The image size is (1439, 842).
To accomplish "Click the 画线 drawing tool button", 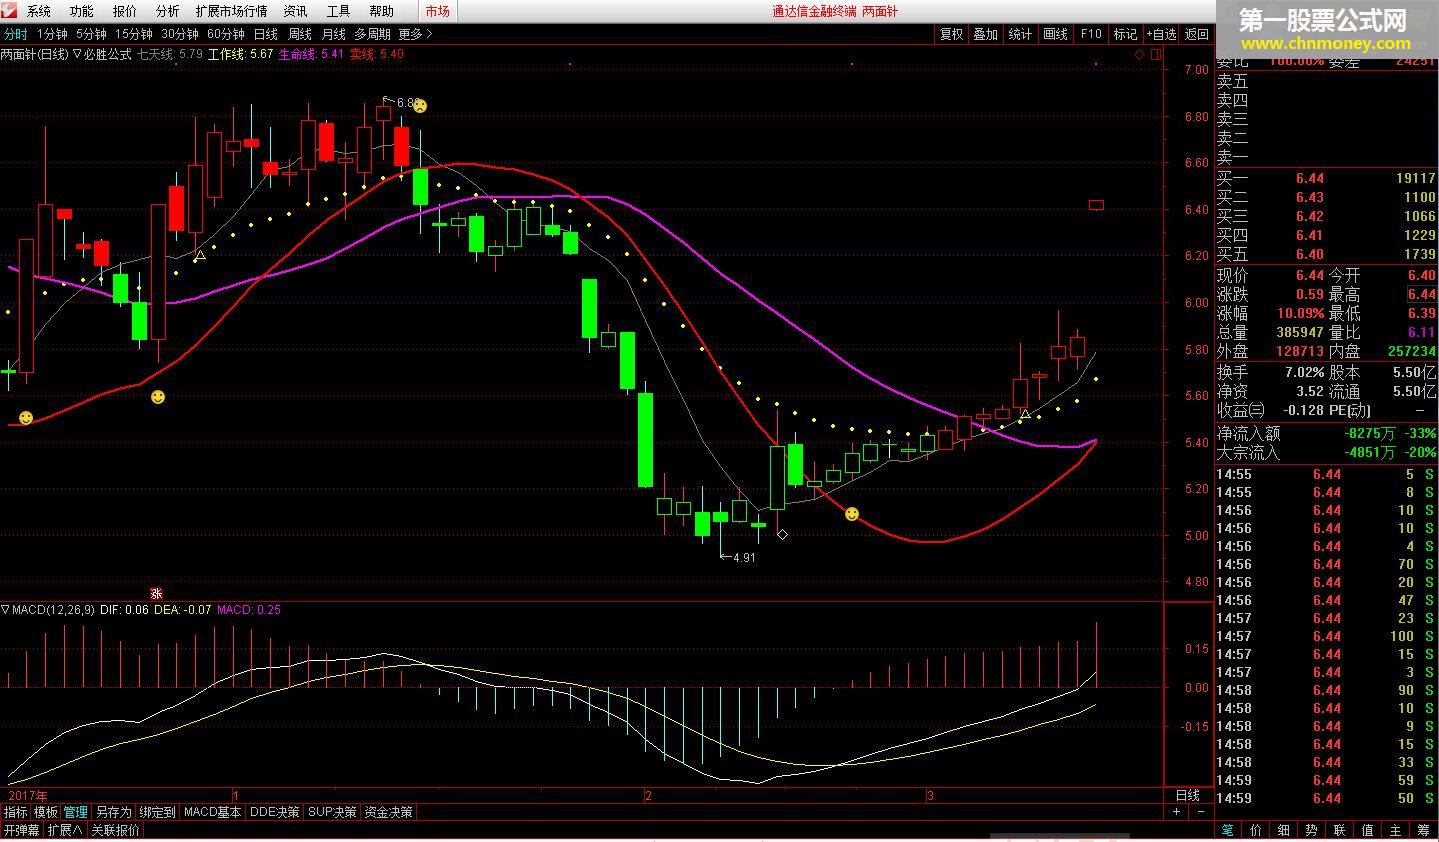I will click(x=1056, y=34).
